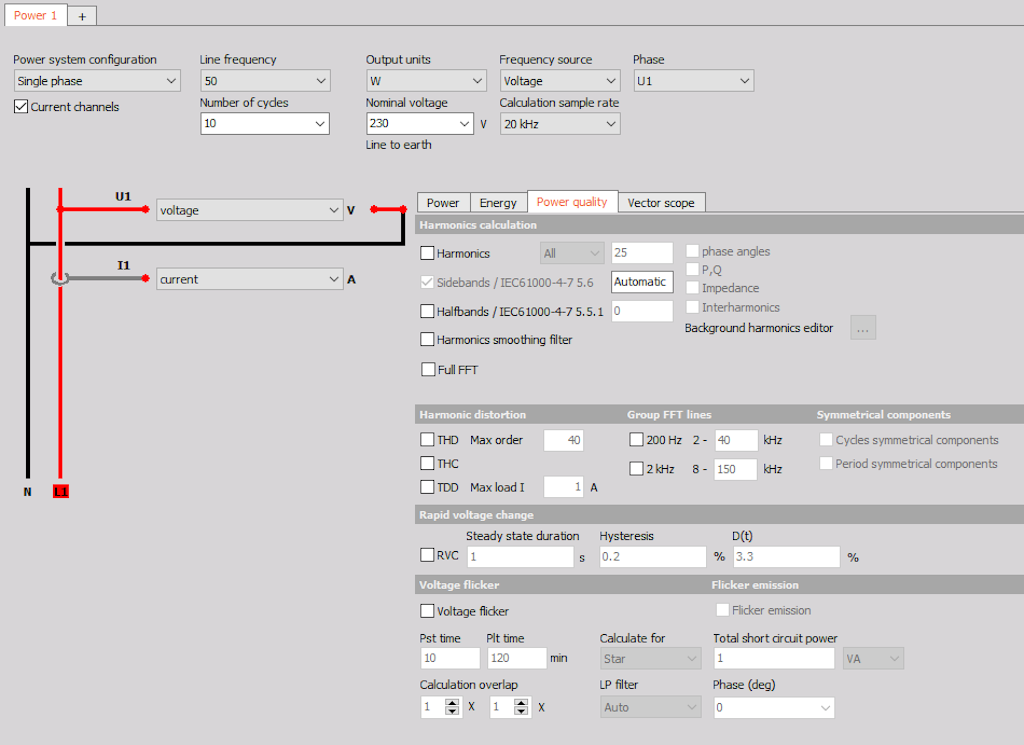The height and width of the screenshot is (745, 1024).
Task: Click the D(t) percent field
Action: 786,557
